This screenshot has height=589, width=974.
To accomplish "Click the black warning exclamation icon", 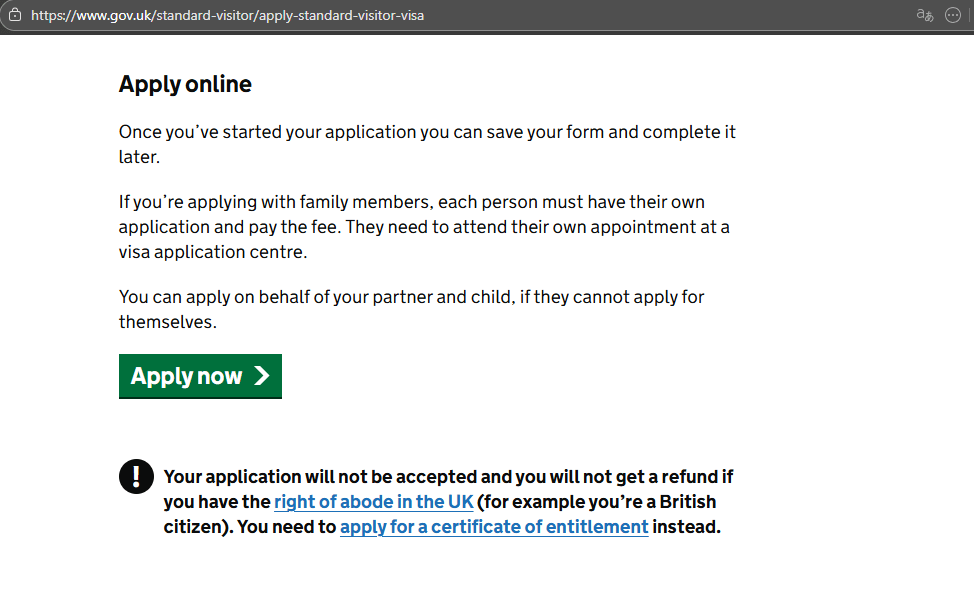I will click(x=136, y=476).
